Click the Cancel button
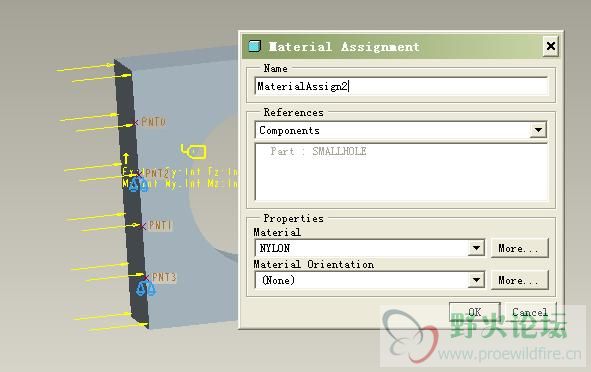The width and height of the screenshot is (591, 372). pos(530,312)
